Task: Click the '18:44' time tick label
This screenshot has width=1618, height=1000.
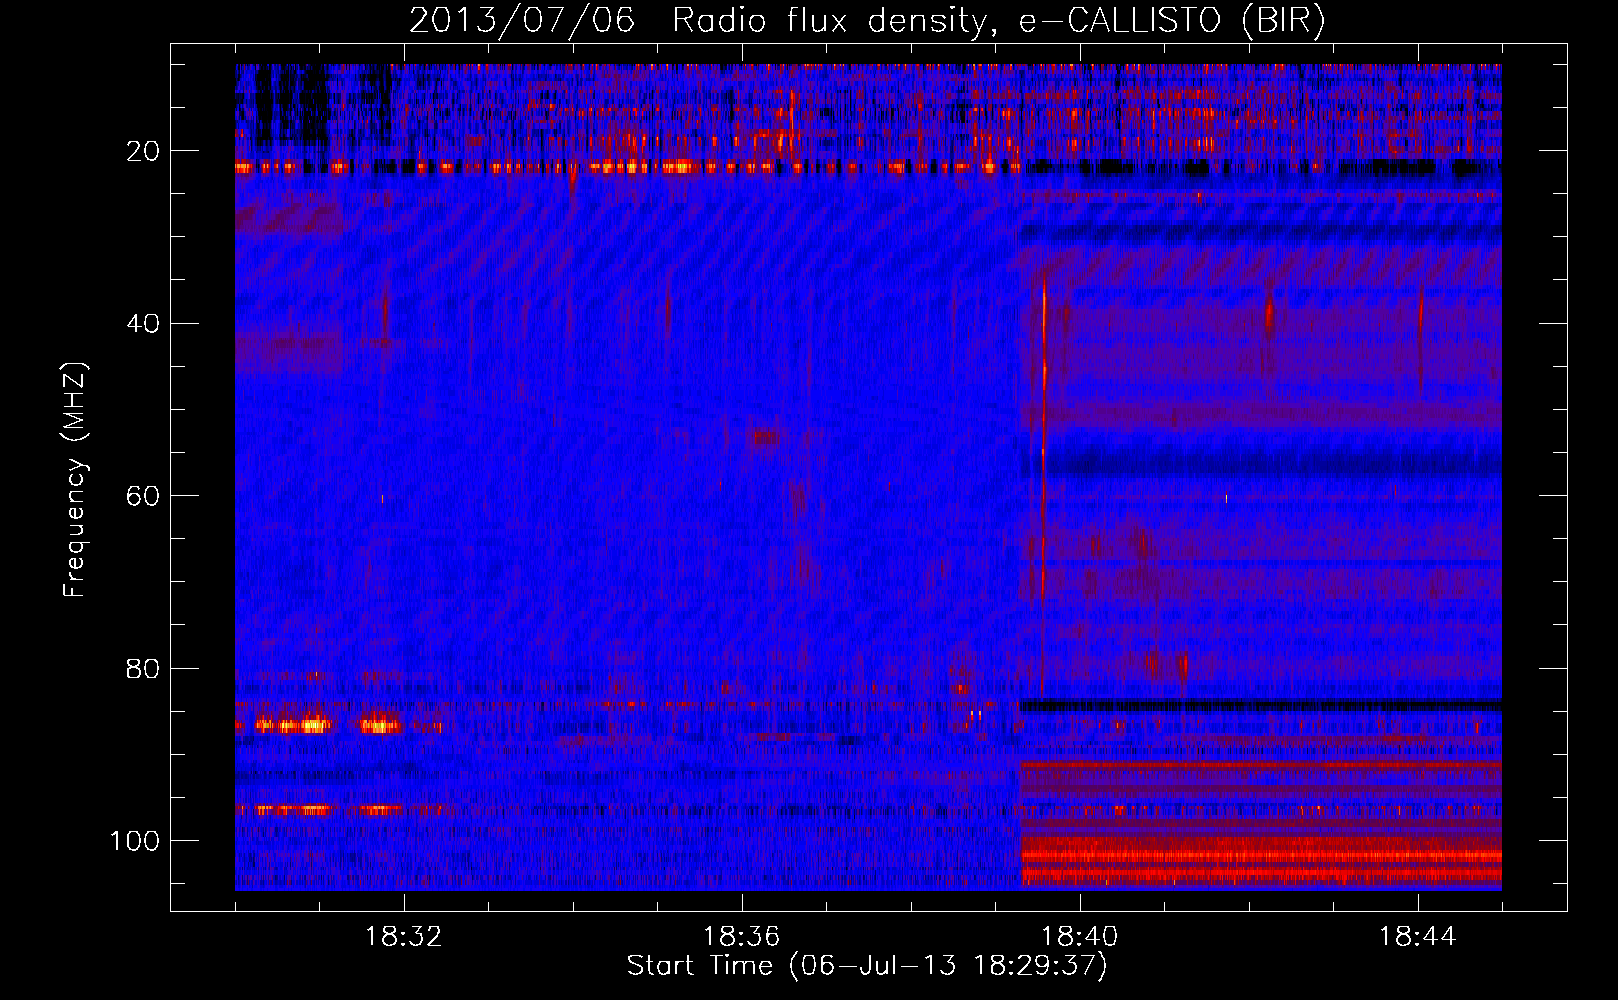Action: pos(1418,937)
